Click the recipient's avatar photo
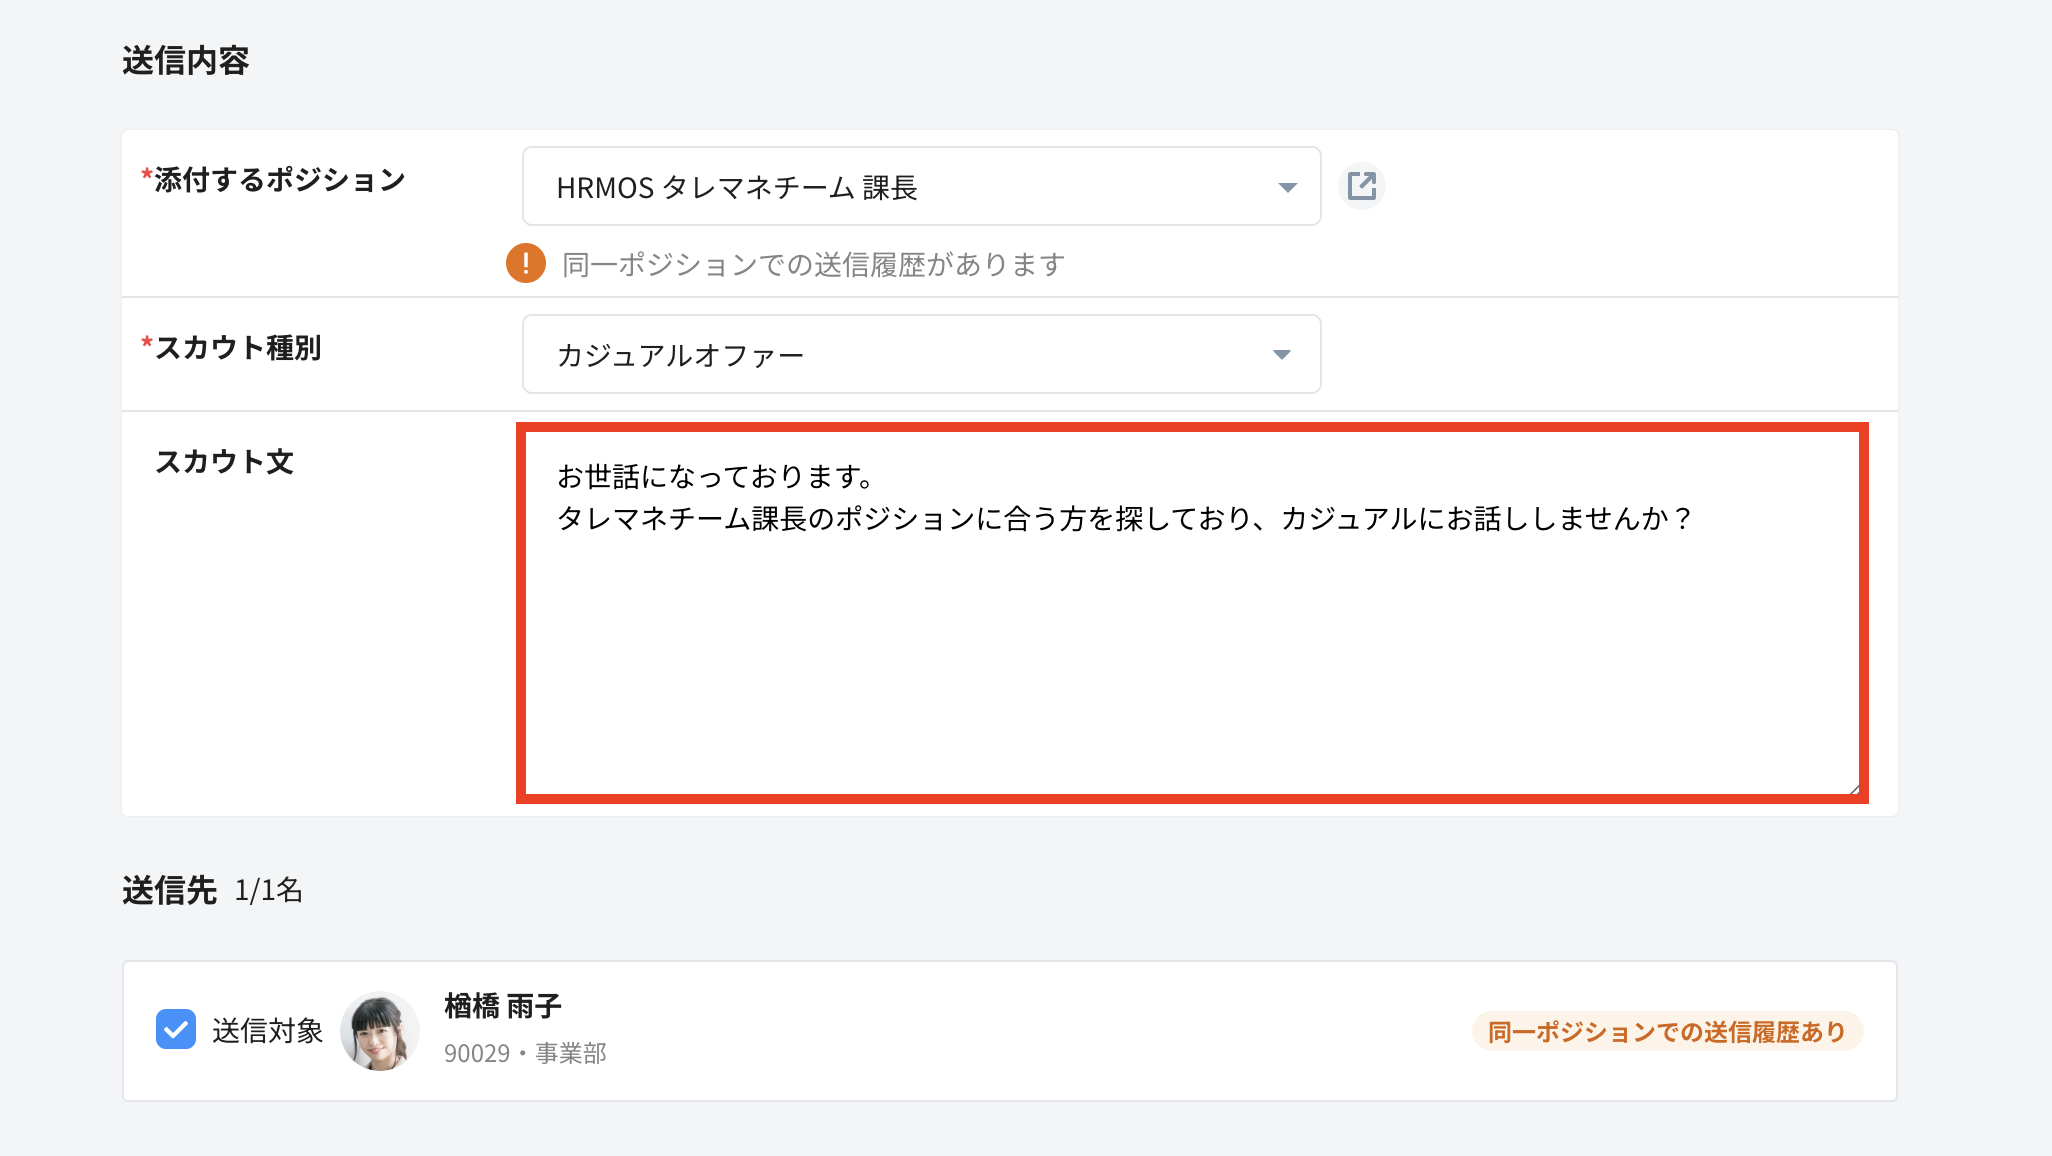2052x1156 pixels. (380, 1031)
